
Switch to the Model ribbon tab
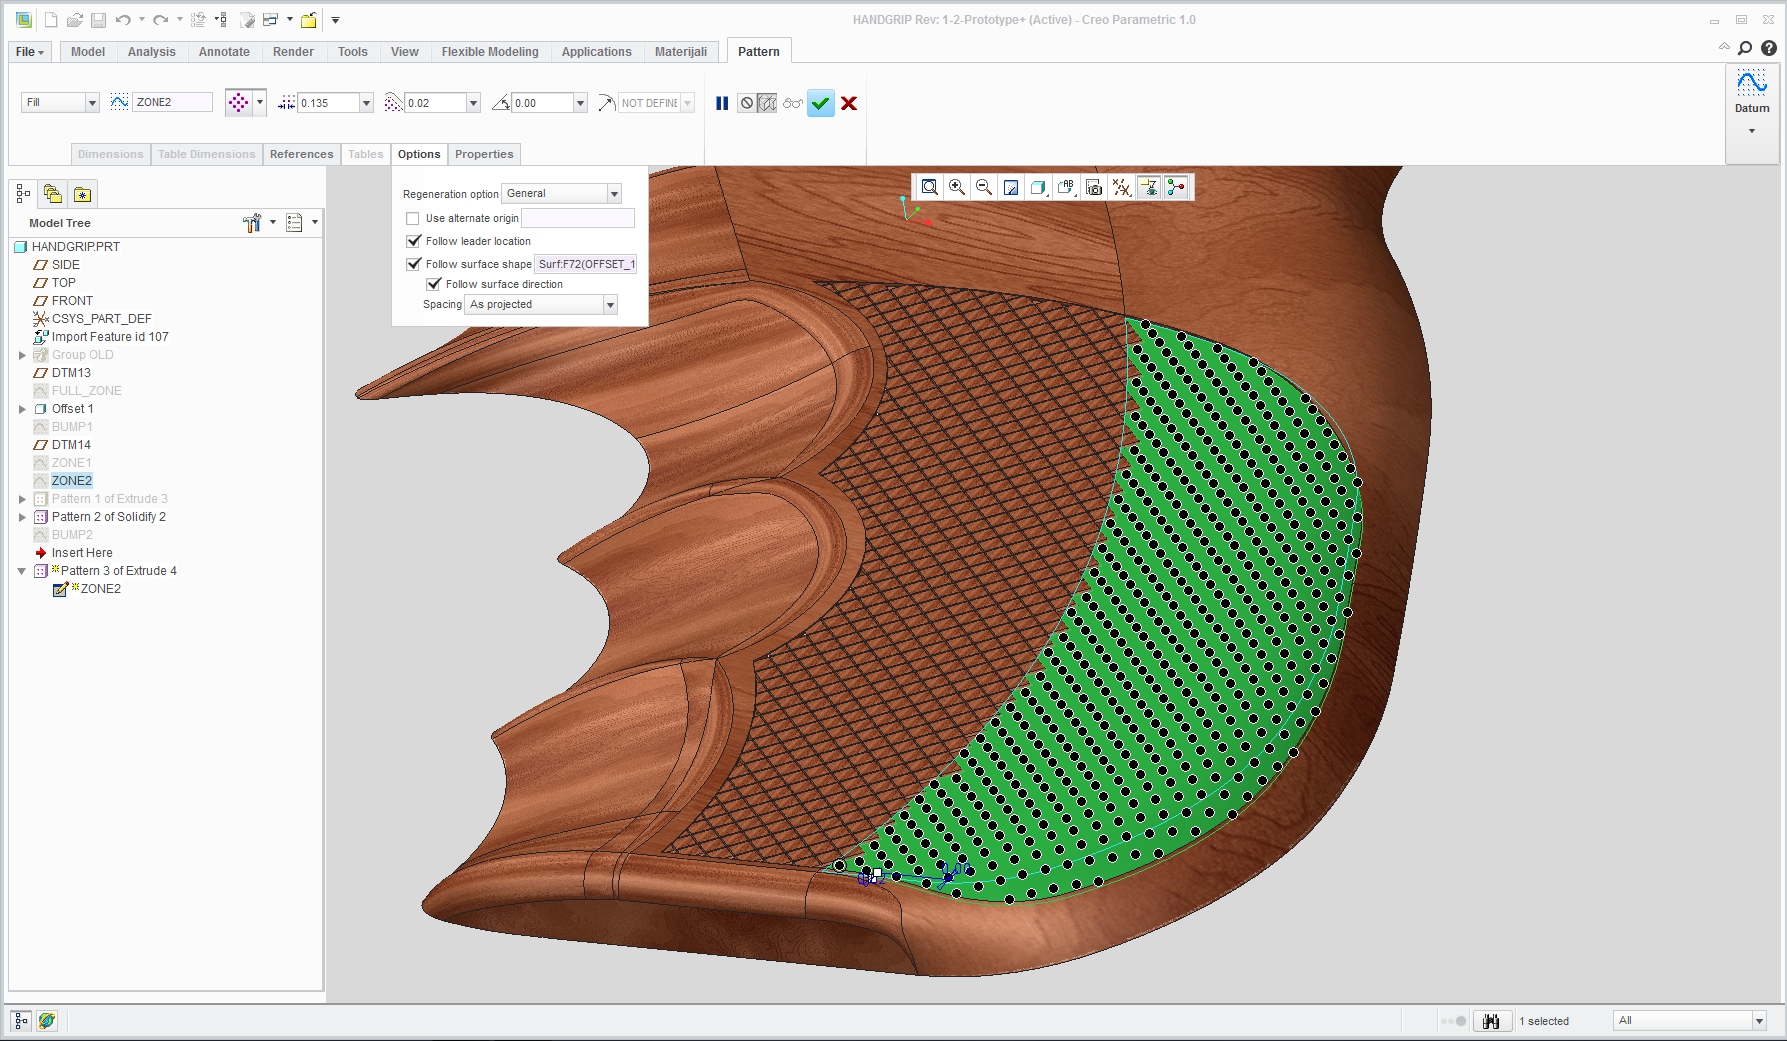click(x=88, y=52)
